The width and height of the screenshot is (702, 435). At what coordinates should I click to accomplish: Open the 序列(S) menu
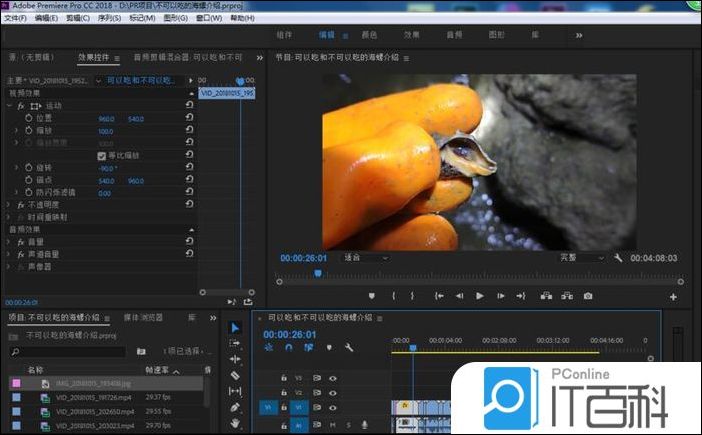point(108,18)
